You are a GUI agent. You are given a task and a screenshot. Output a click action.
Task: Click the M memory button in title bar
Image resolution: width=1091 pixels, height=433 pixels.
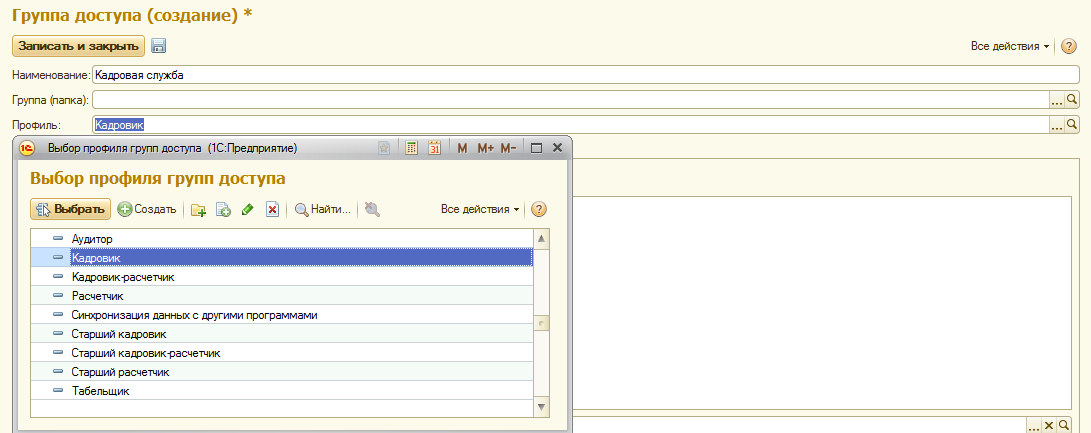point(462,148)
